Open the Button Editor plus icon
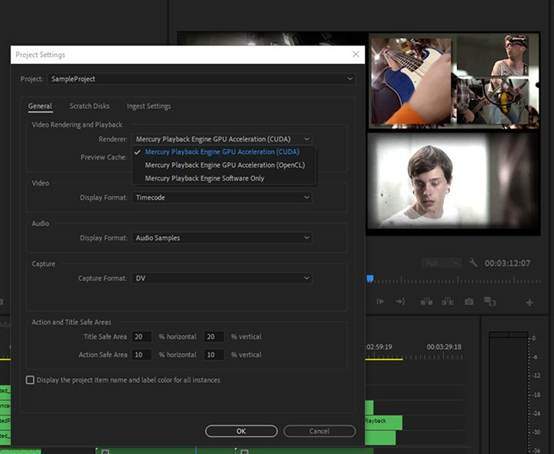 [x=530, y=302]
